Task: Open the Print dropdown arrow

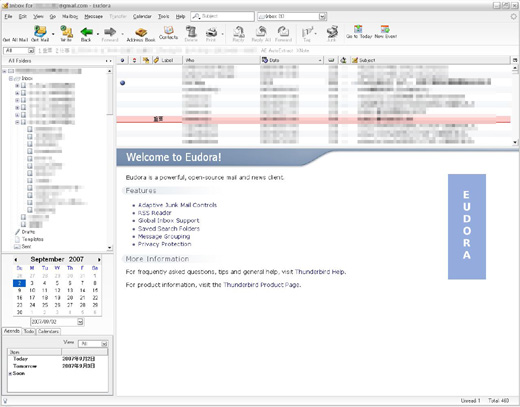Action: 222,34
